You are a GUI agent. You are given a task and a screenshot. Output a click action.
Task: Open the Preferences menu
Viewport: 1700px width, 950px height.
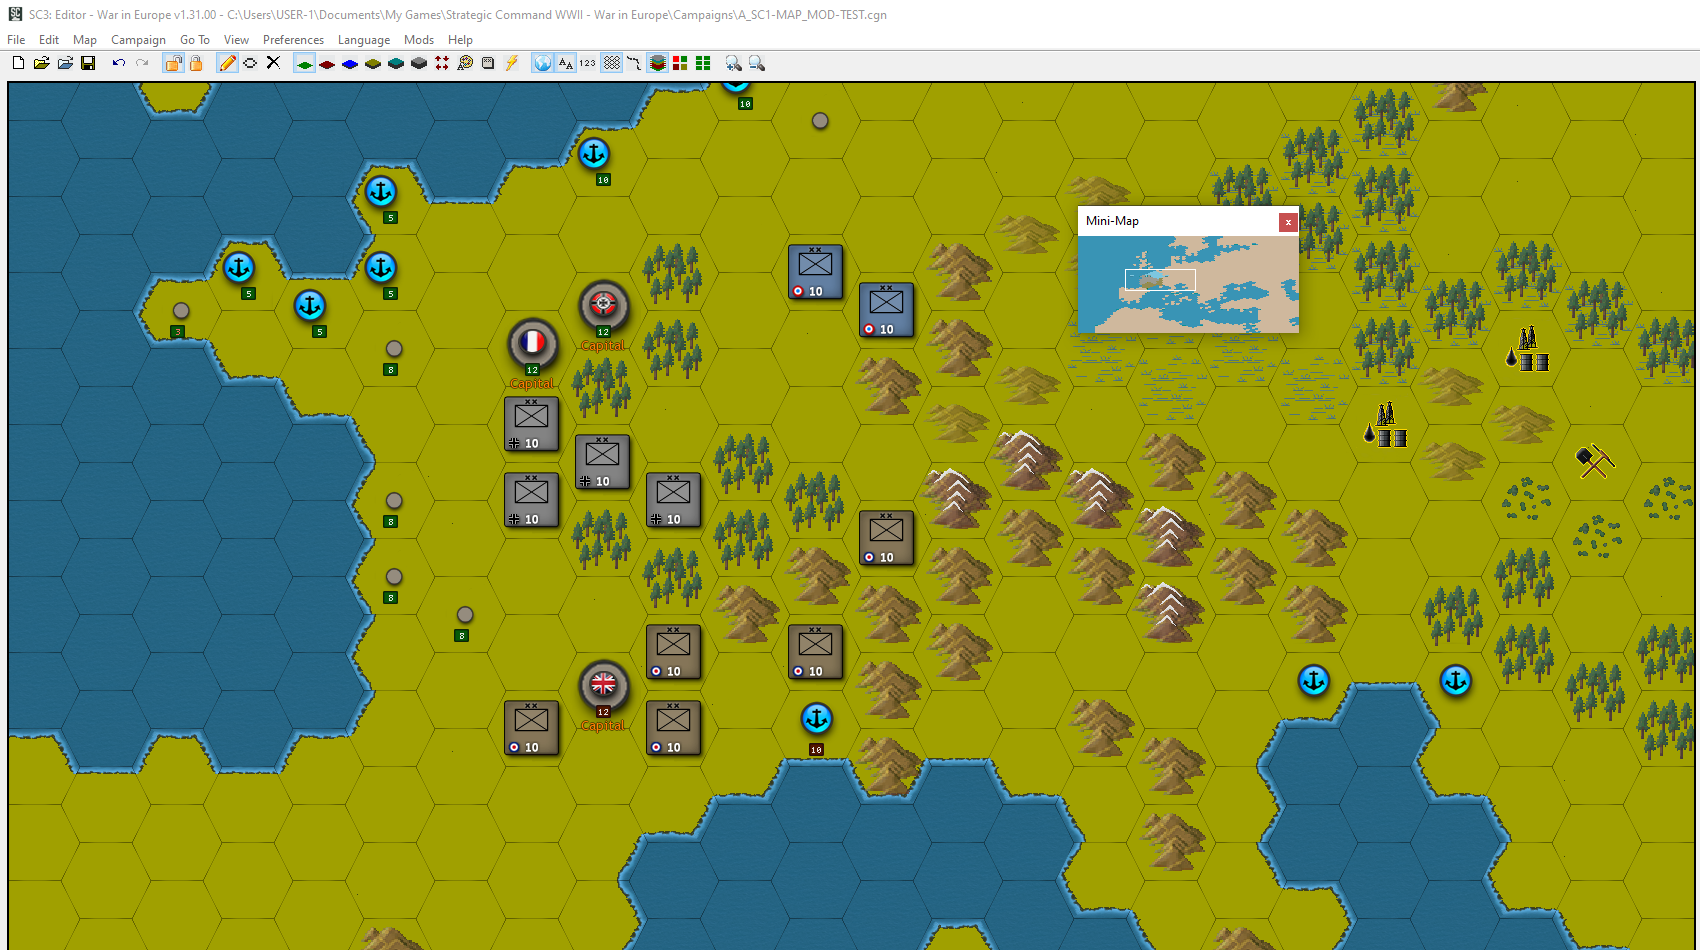293,40
